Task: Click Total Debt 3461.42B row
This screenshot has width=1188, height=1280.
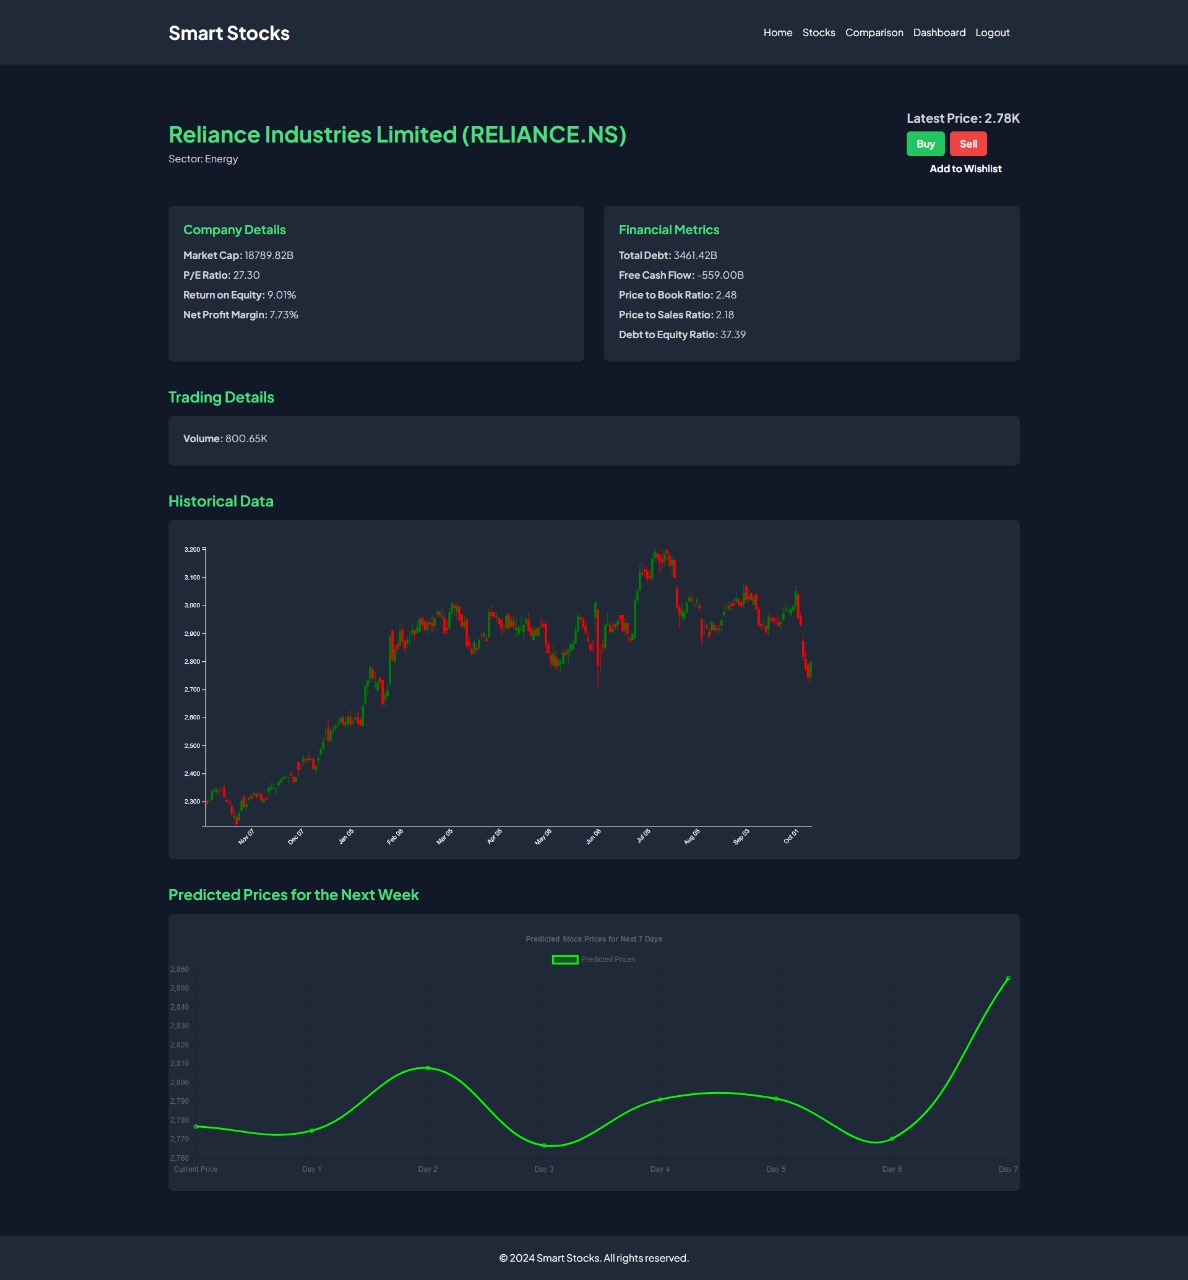Action: (668, 255)
